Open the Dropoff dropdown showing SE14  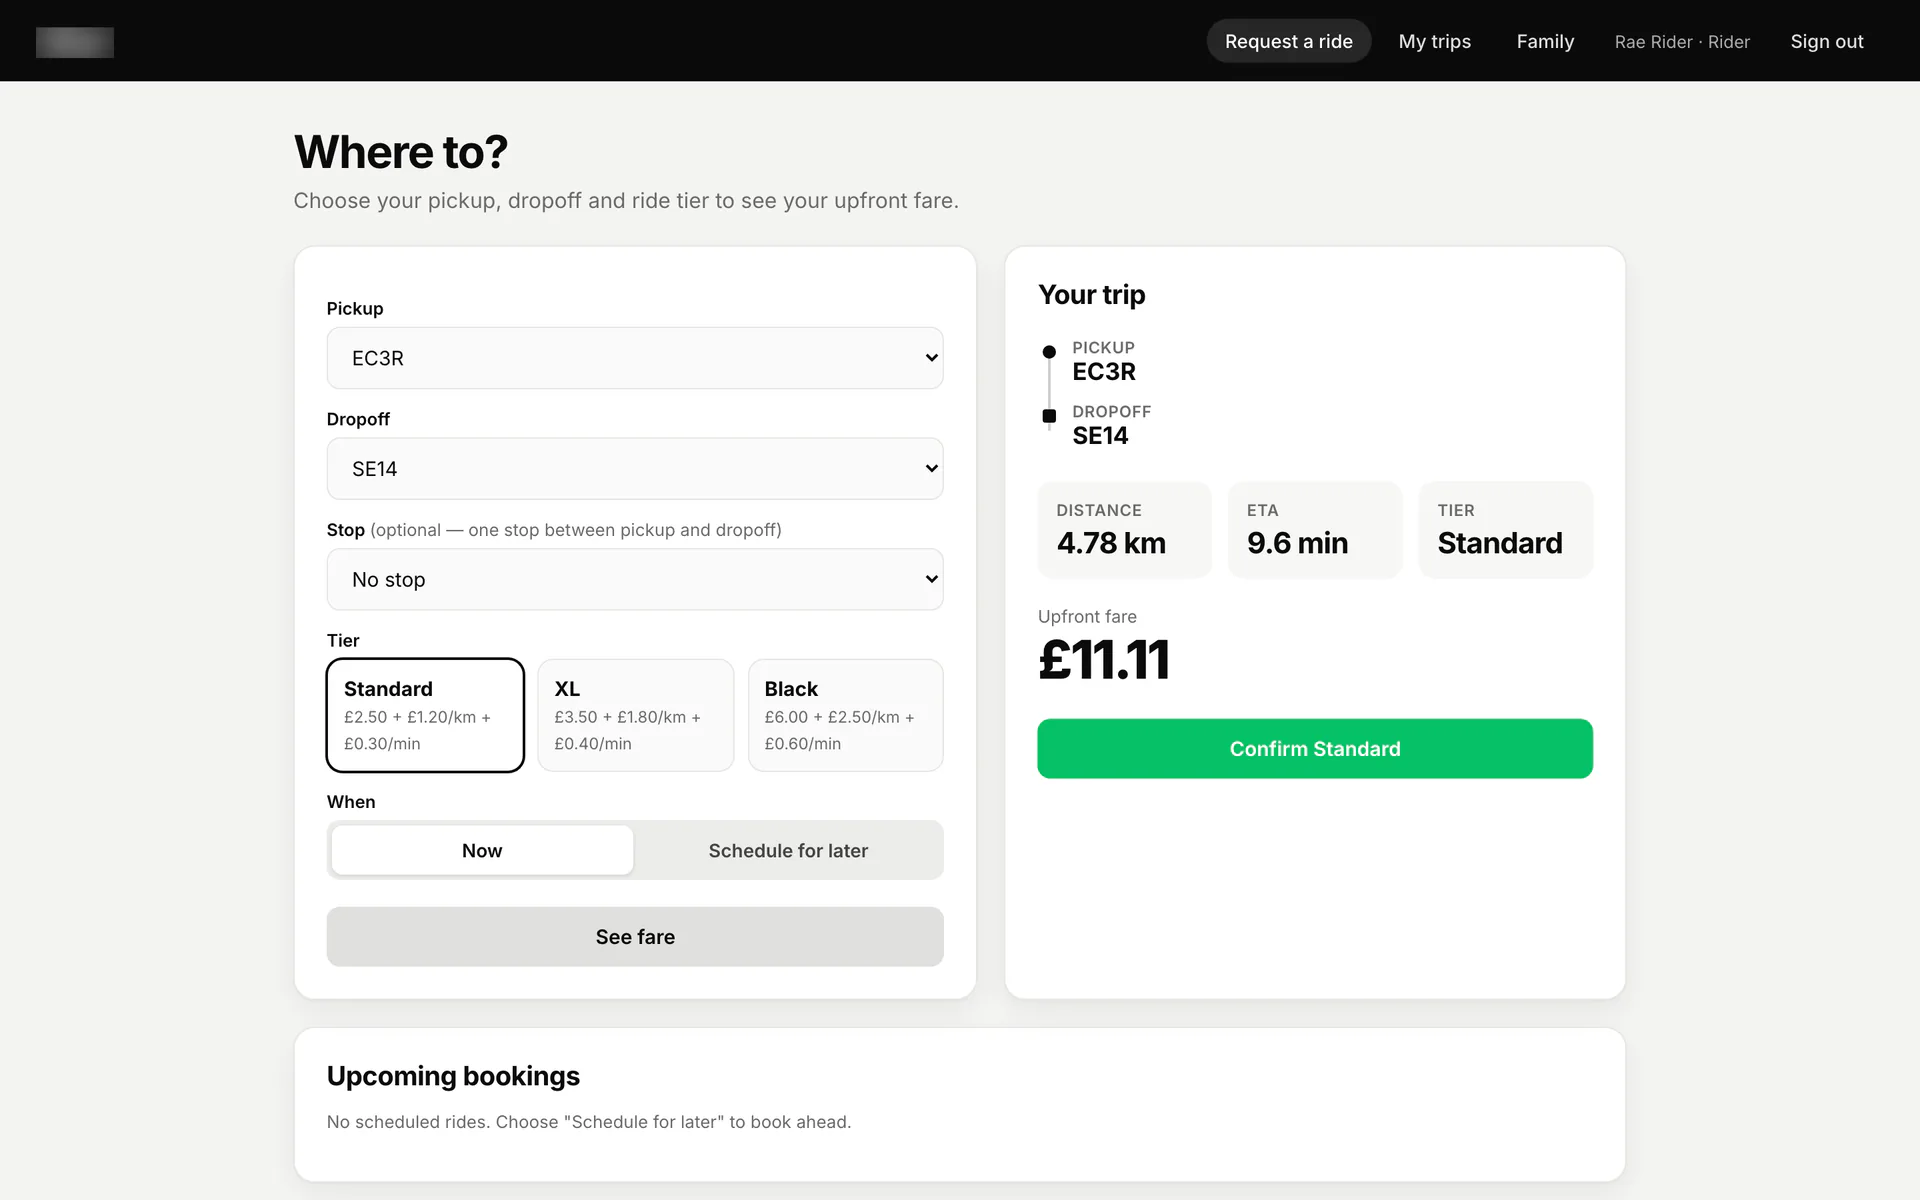(635, 469)
